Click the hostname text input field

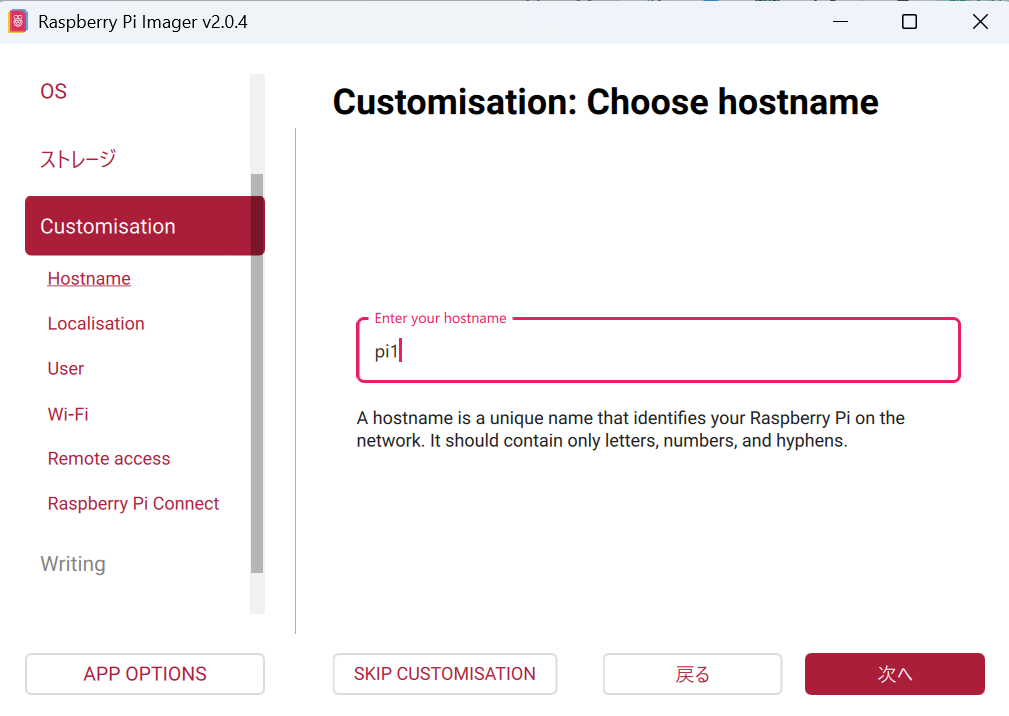point(658,352)
